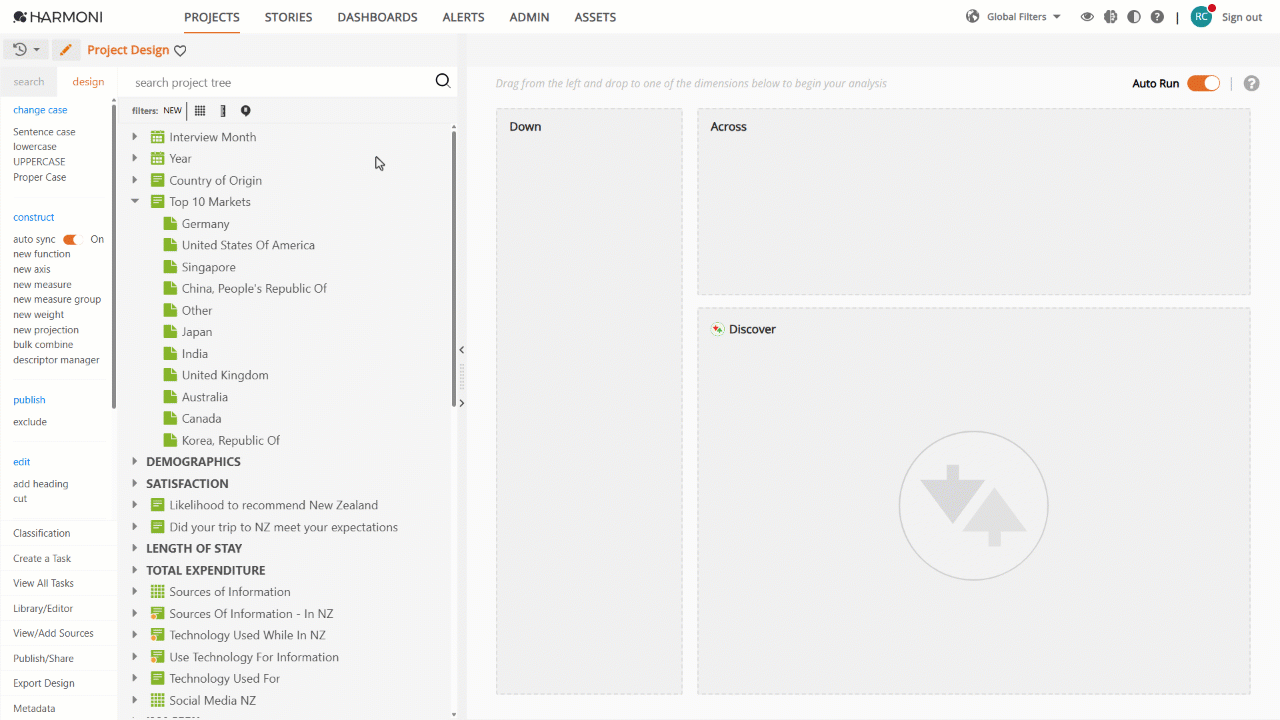This screenshot has height=720, width=1280.
Task: Open the history clock dropdown icon
Action: click(26, 50)
